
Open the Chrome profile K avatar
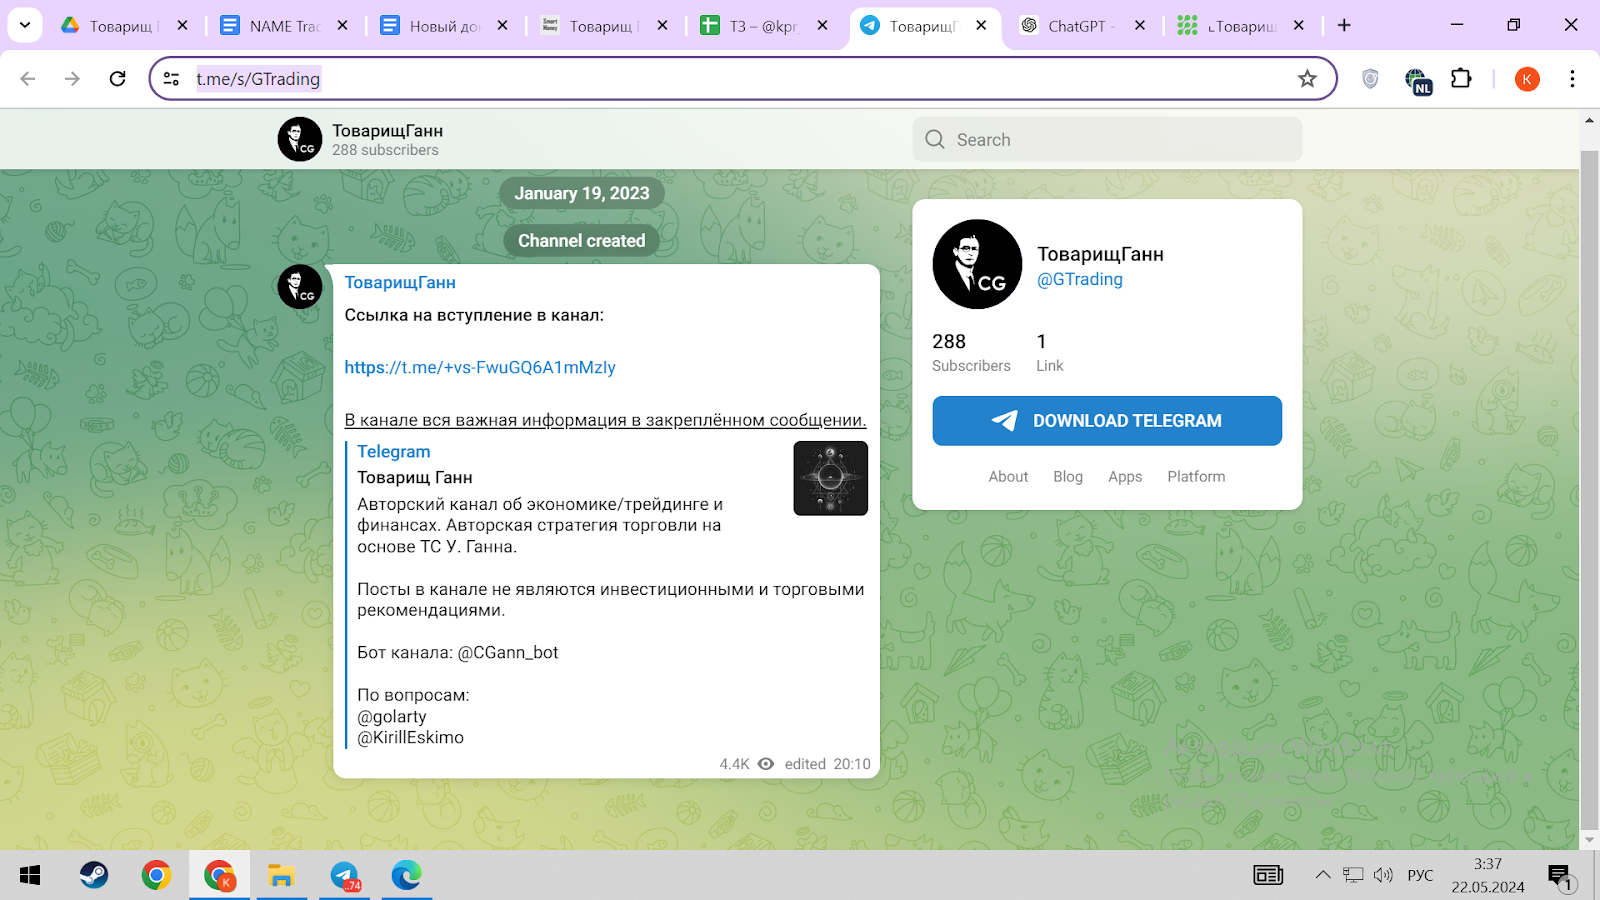coord(1527,79)
